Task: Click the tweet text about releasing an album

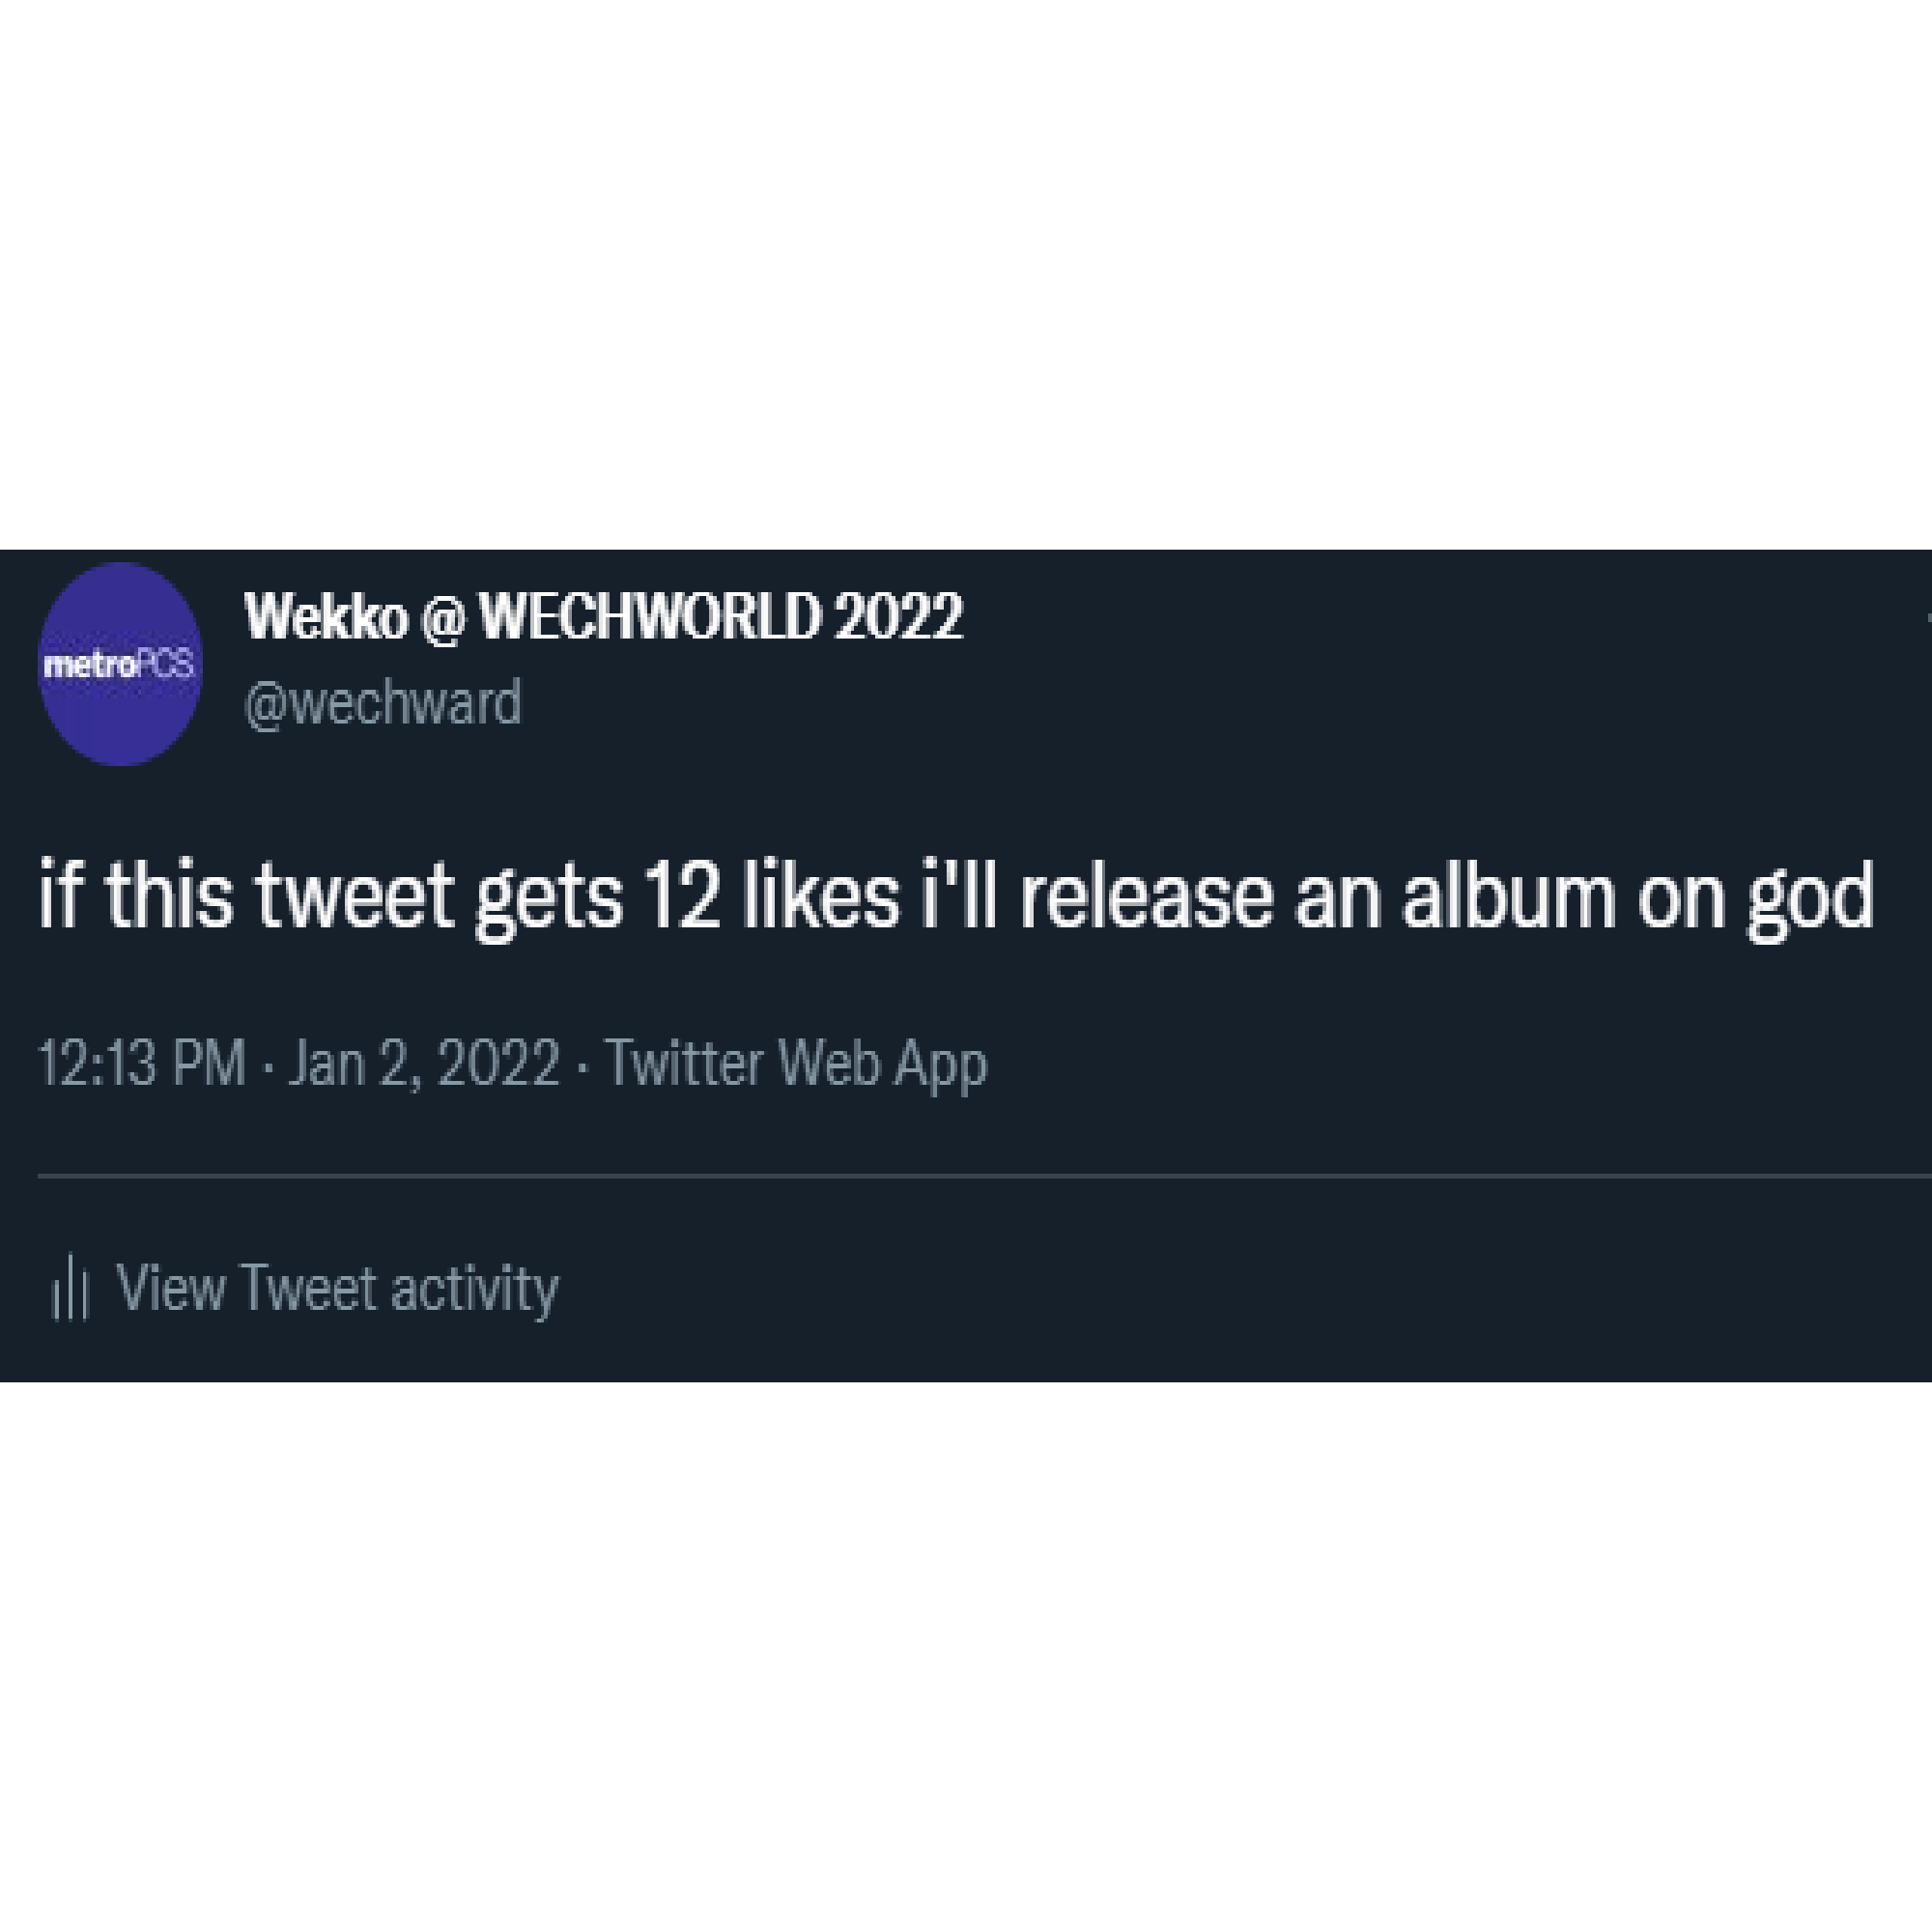Action: [956, 897]
